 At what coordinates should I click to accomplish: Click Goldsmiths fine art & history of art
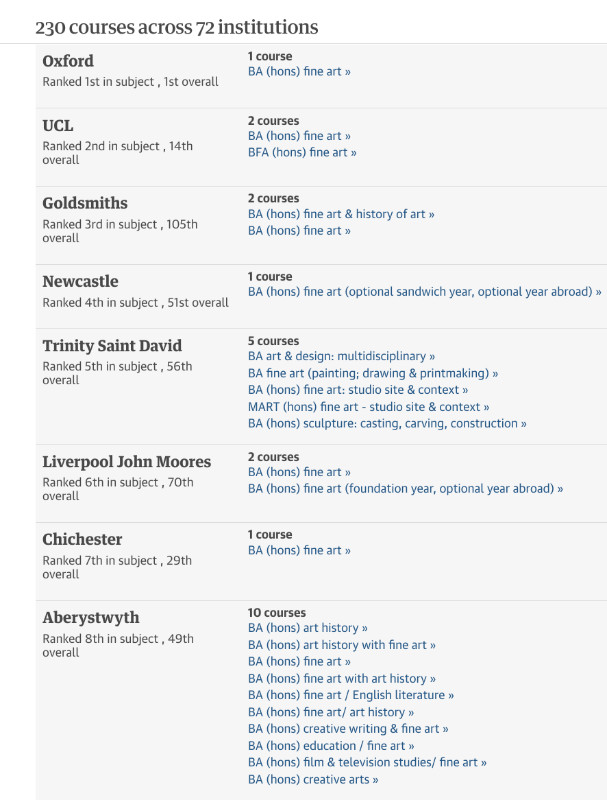click(341, 214)
